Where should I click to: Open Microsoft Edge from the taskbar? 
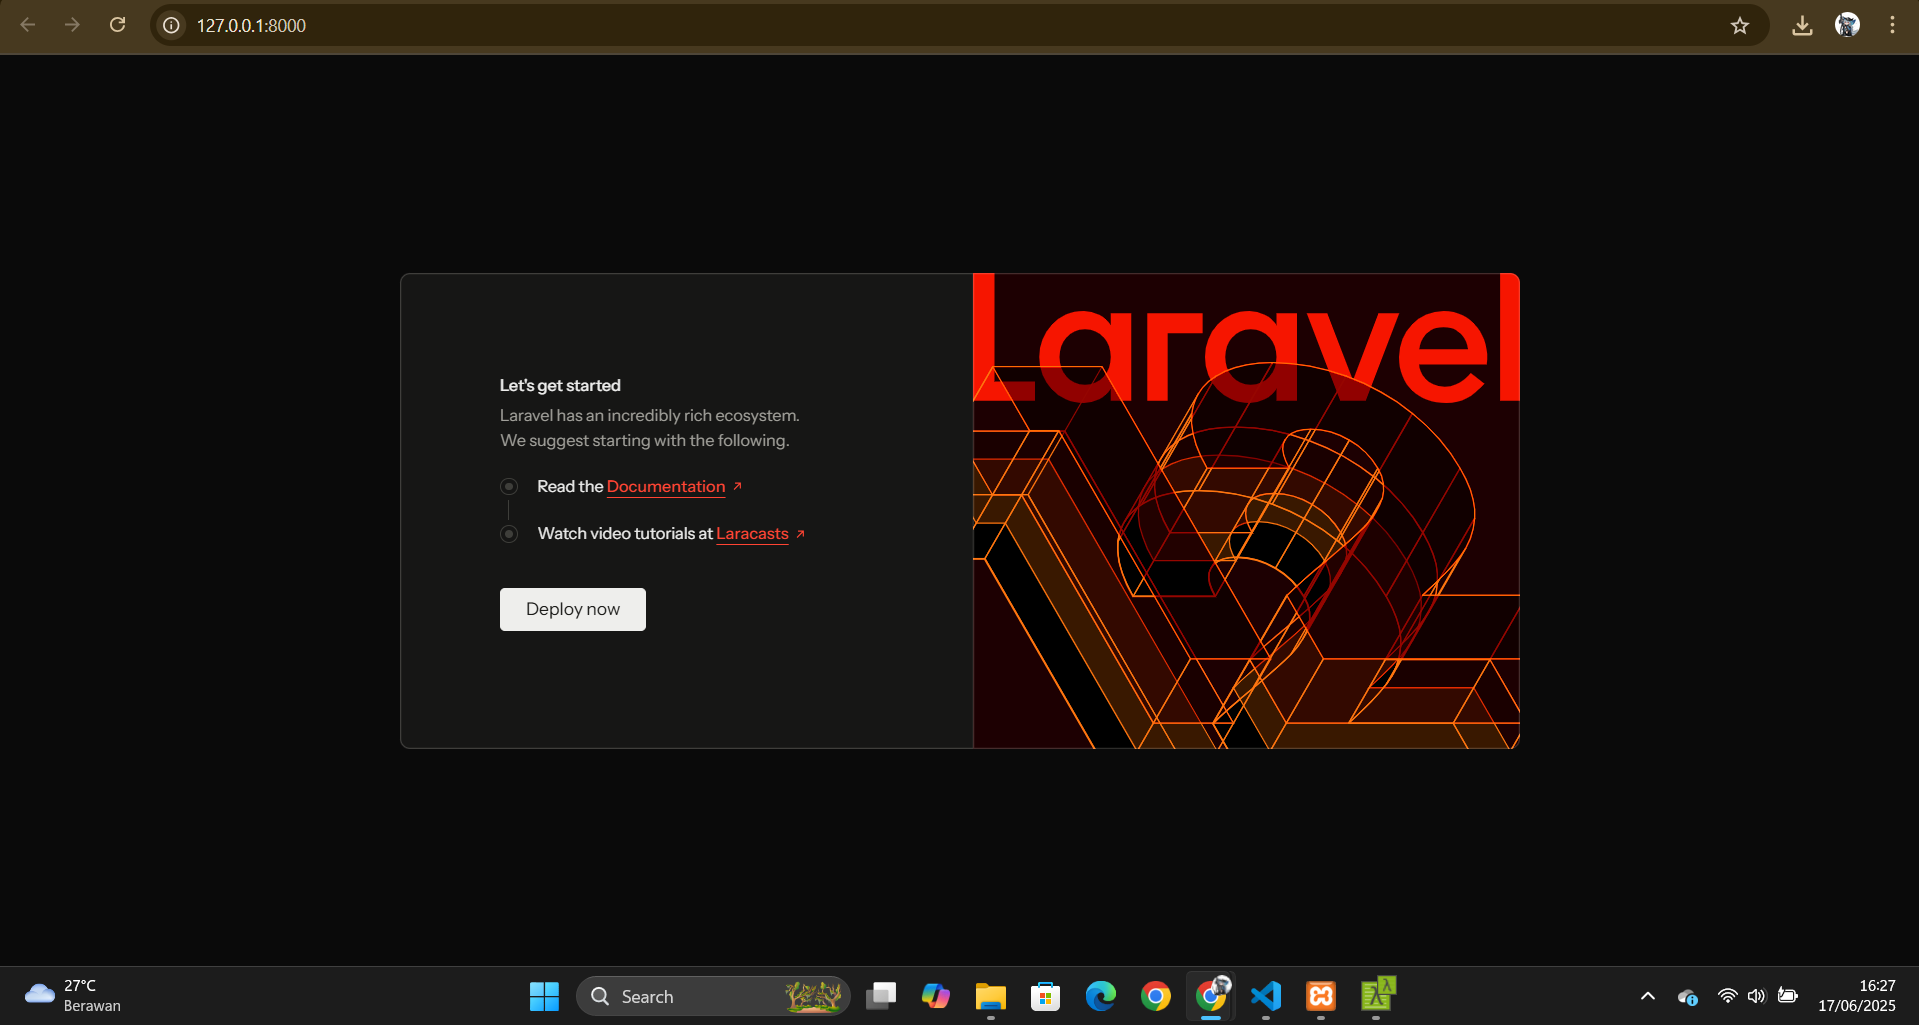(x=1100, y=996)
